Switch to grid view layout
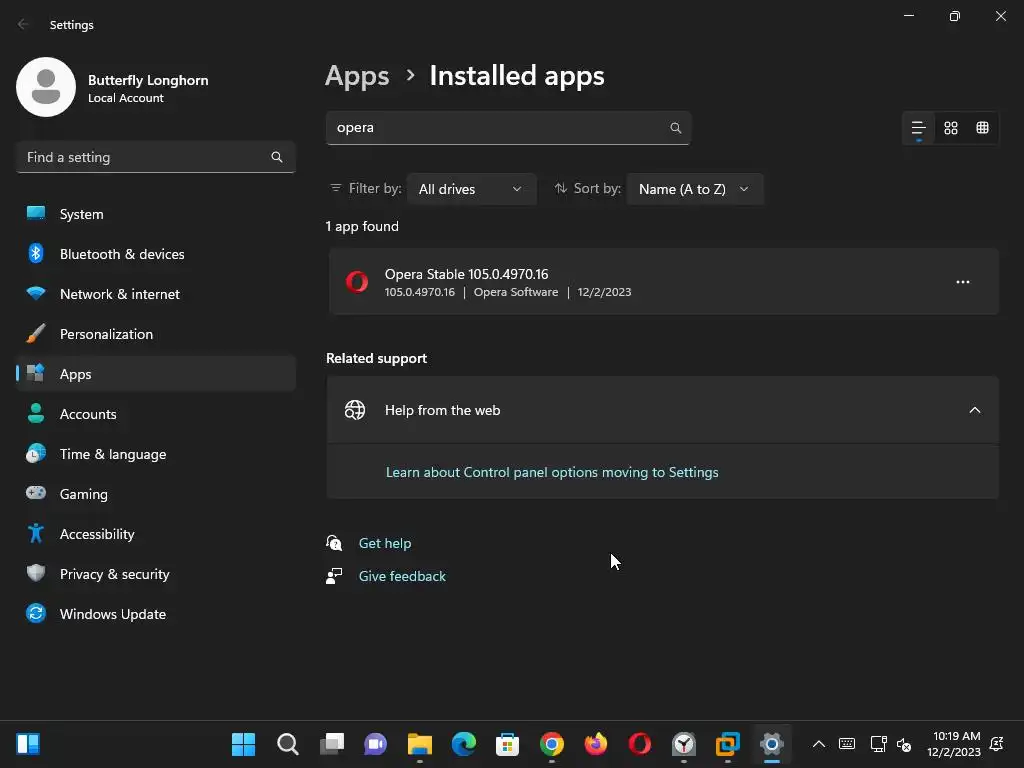 pyautogui.click(x=951, y=128)
